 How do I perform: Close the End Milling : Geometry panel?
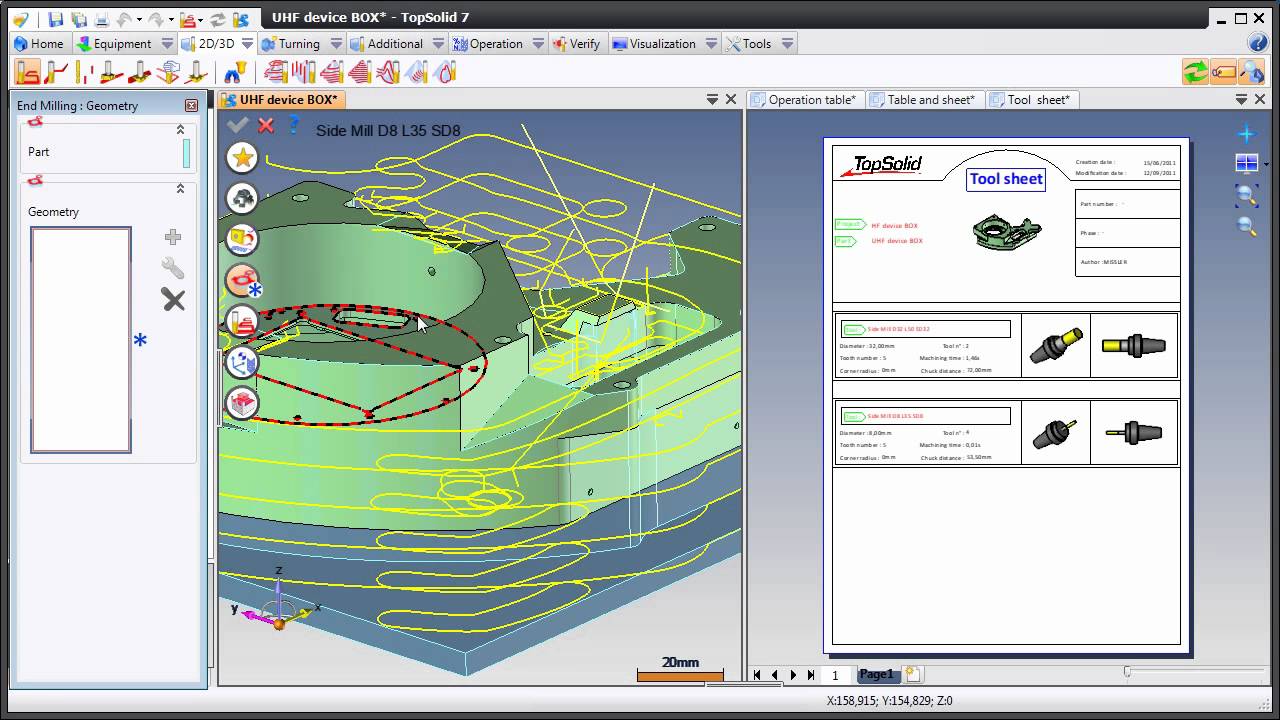pyautogui.click(x=191, y=105)
